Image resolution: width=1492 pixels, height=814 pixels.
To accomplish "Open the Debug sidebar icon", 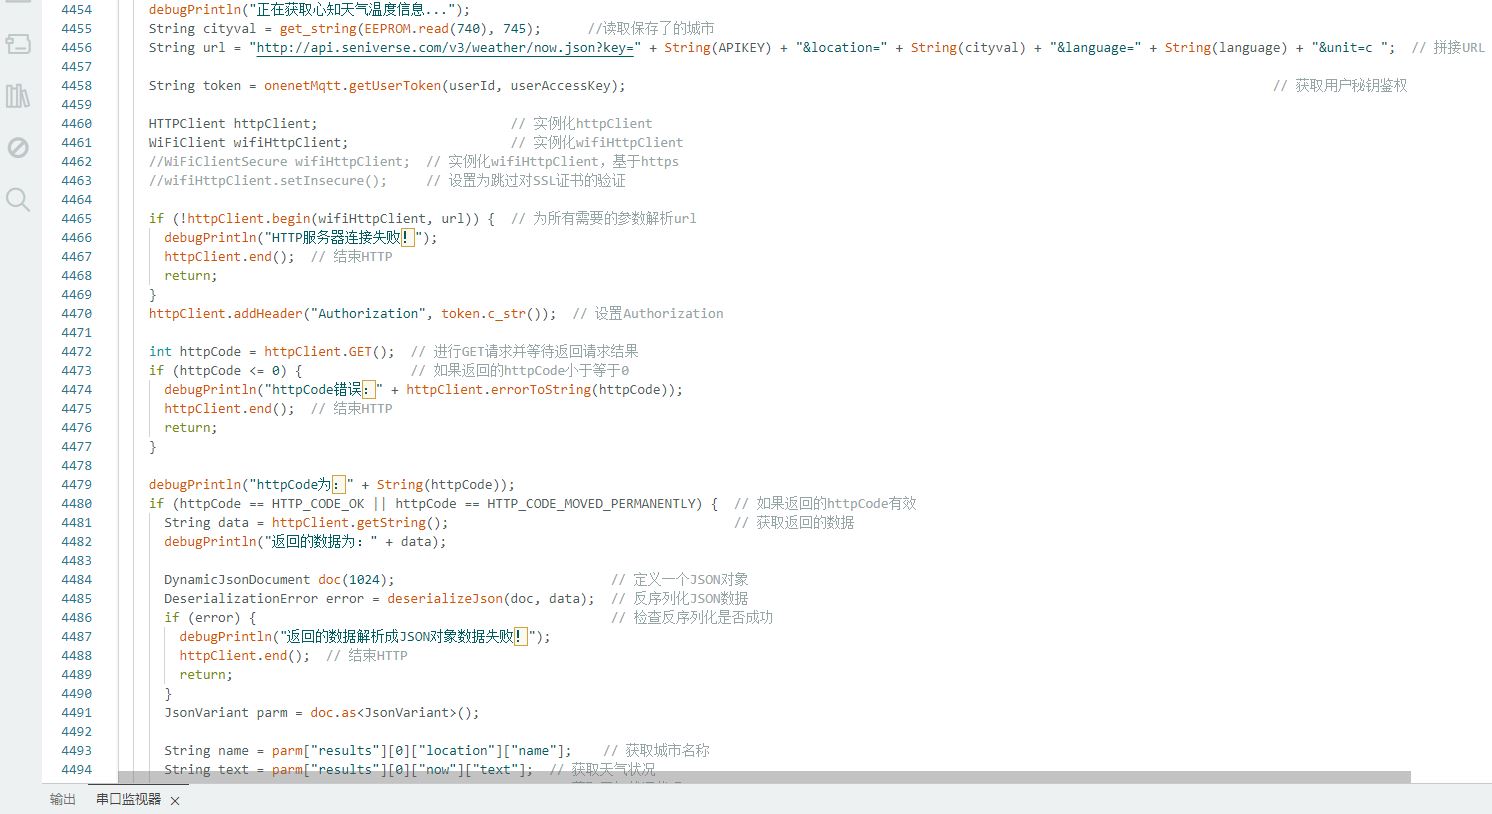I will [x=18, y=148].
